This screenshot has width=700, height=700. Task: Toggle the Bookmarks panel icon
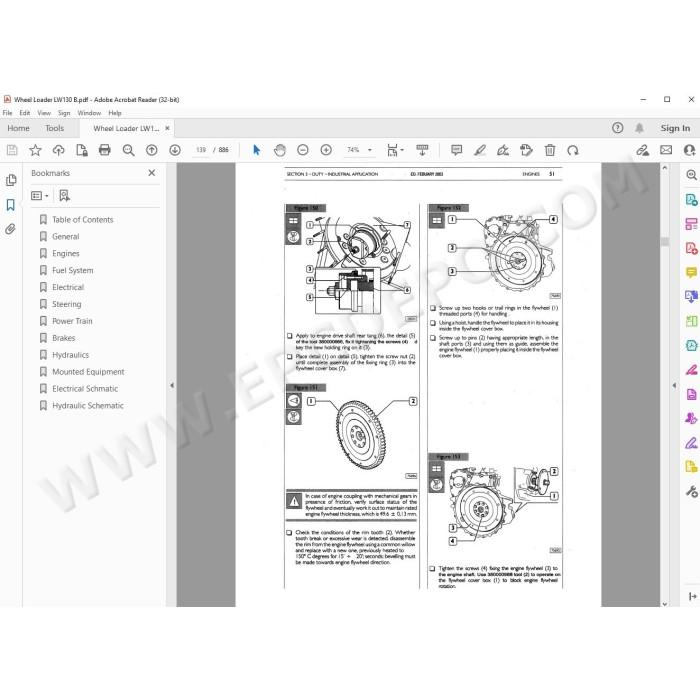coord(10,205)
